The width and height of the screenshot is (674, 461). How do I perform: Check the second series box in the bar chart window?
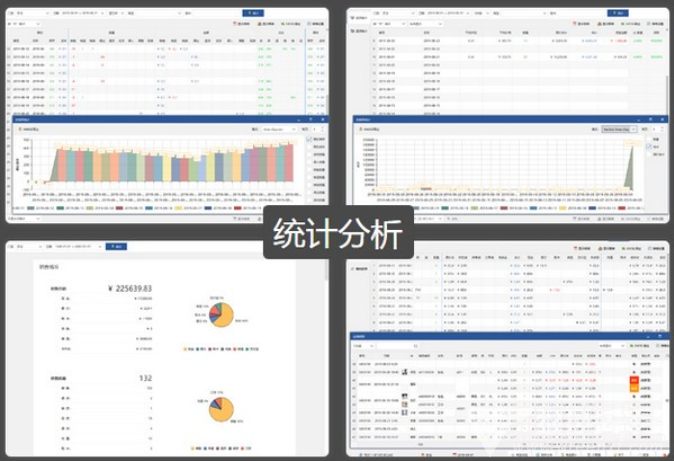pos(309,147)
